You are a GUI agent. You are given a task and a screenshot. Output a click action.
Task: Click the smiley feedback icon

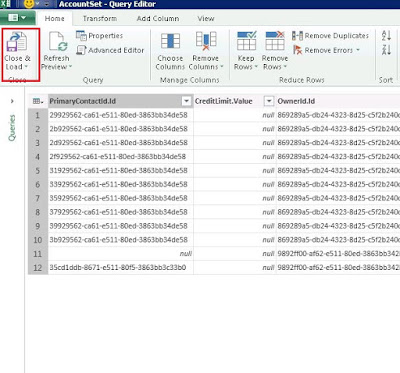(29, 4)
